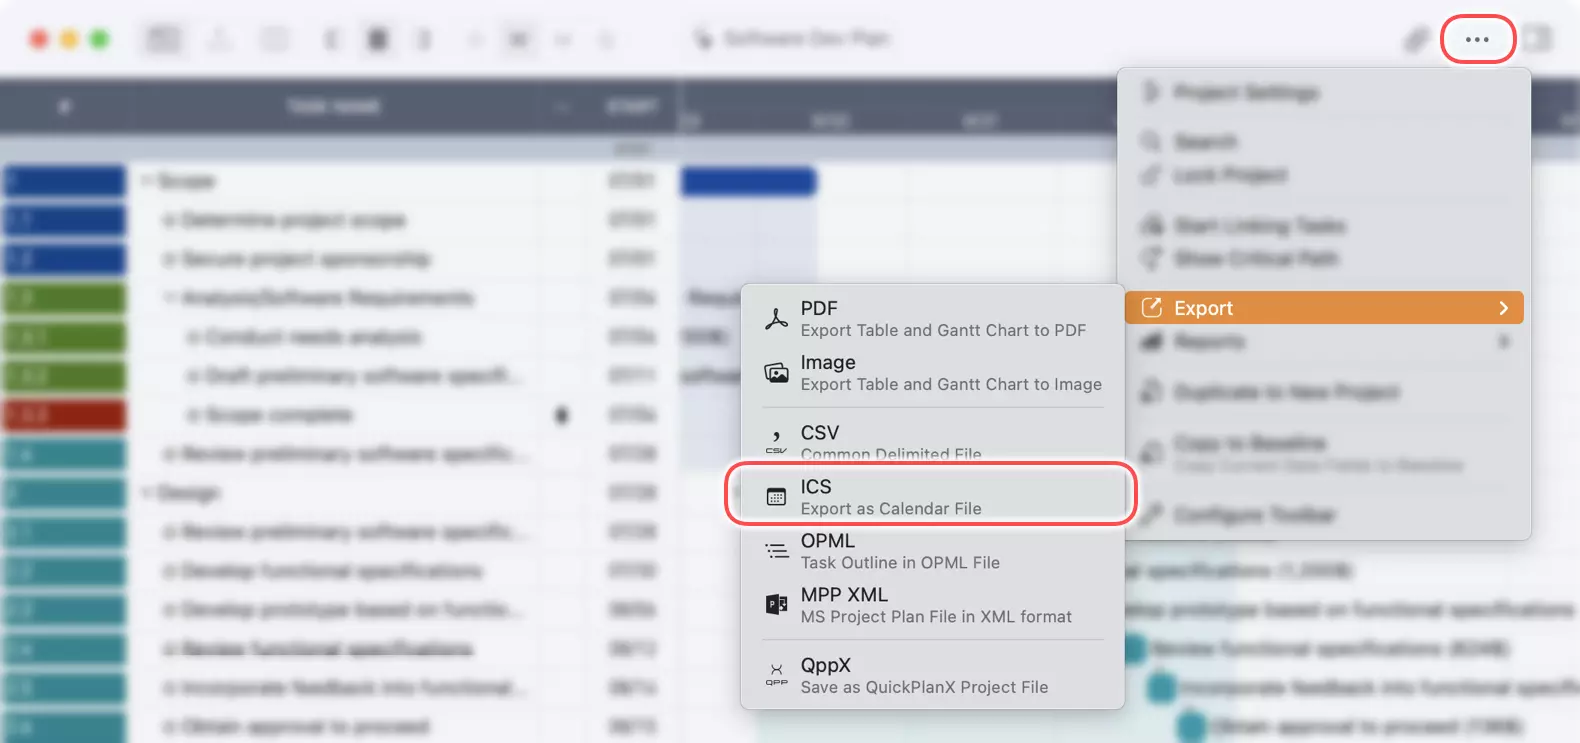Open the more options ellipsis button
Viewport: 1580px width, 743px height.
click(1477, 40)
